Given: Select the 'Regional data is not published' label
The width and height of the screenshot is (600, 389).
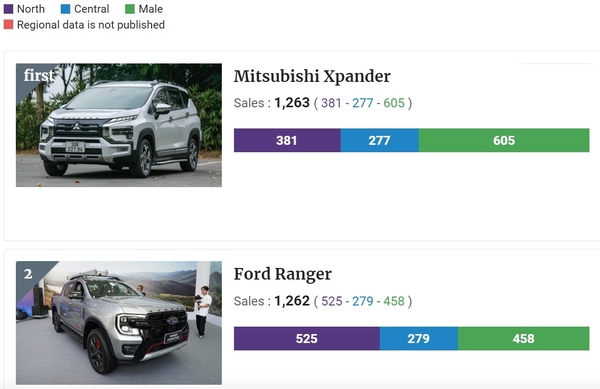Looking at the screenshot, I should point(91,25).
